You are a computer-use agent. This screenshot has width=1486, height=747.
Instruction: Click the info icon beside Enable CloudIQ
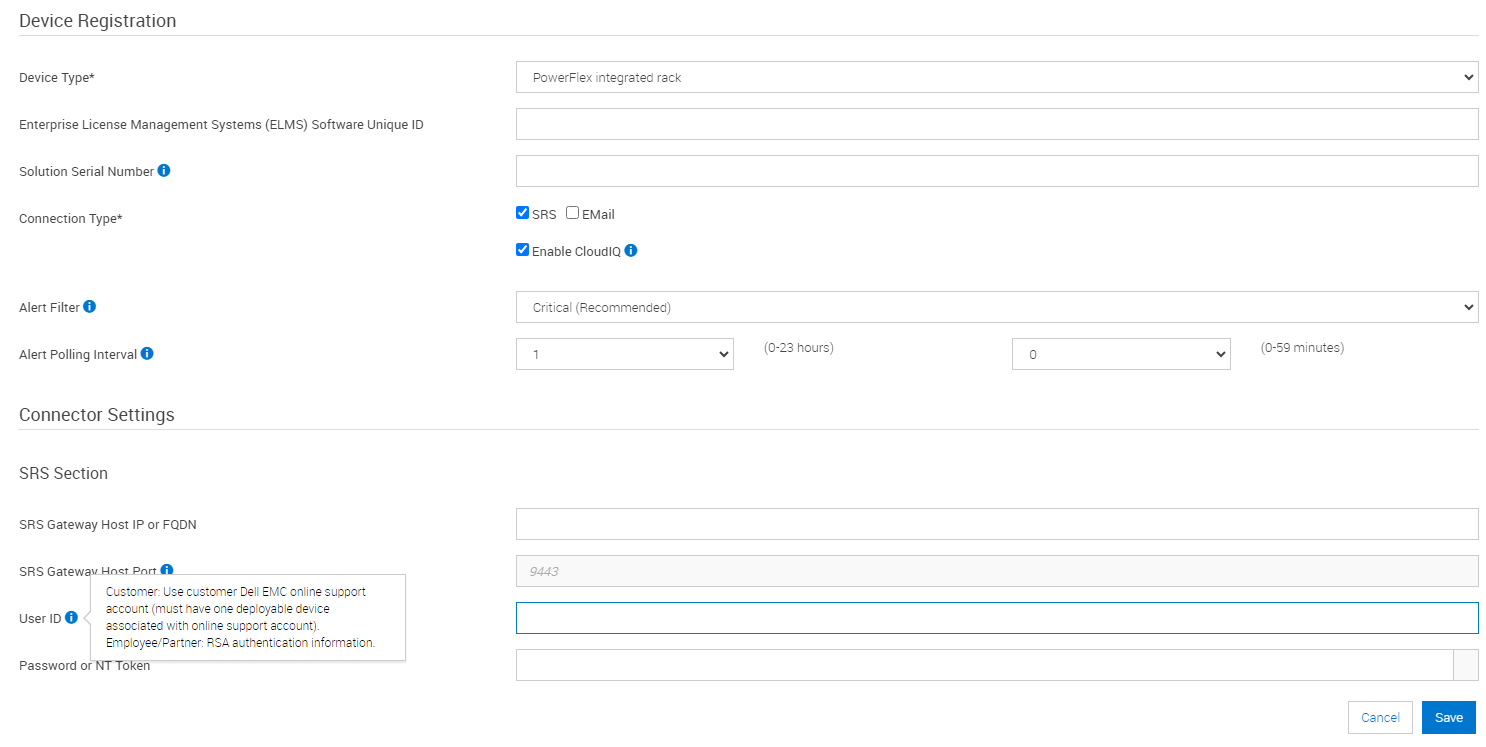pyautogui.click(x=631, y=251)
